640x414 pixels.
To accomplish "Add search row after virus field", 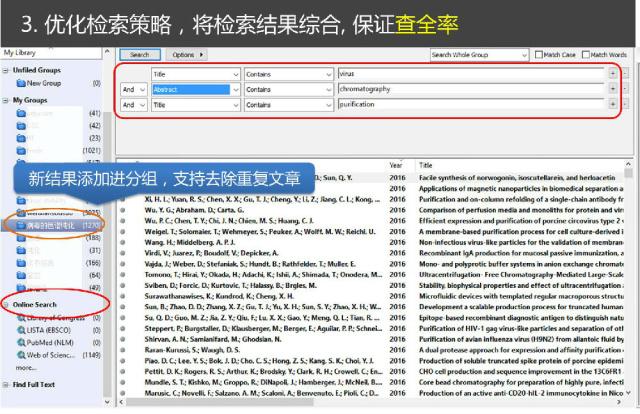I will pyautogui.click(x=613, y=74).
